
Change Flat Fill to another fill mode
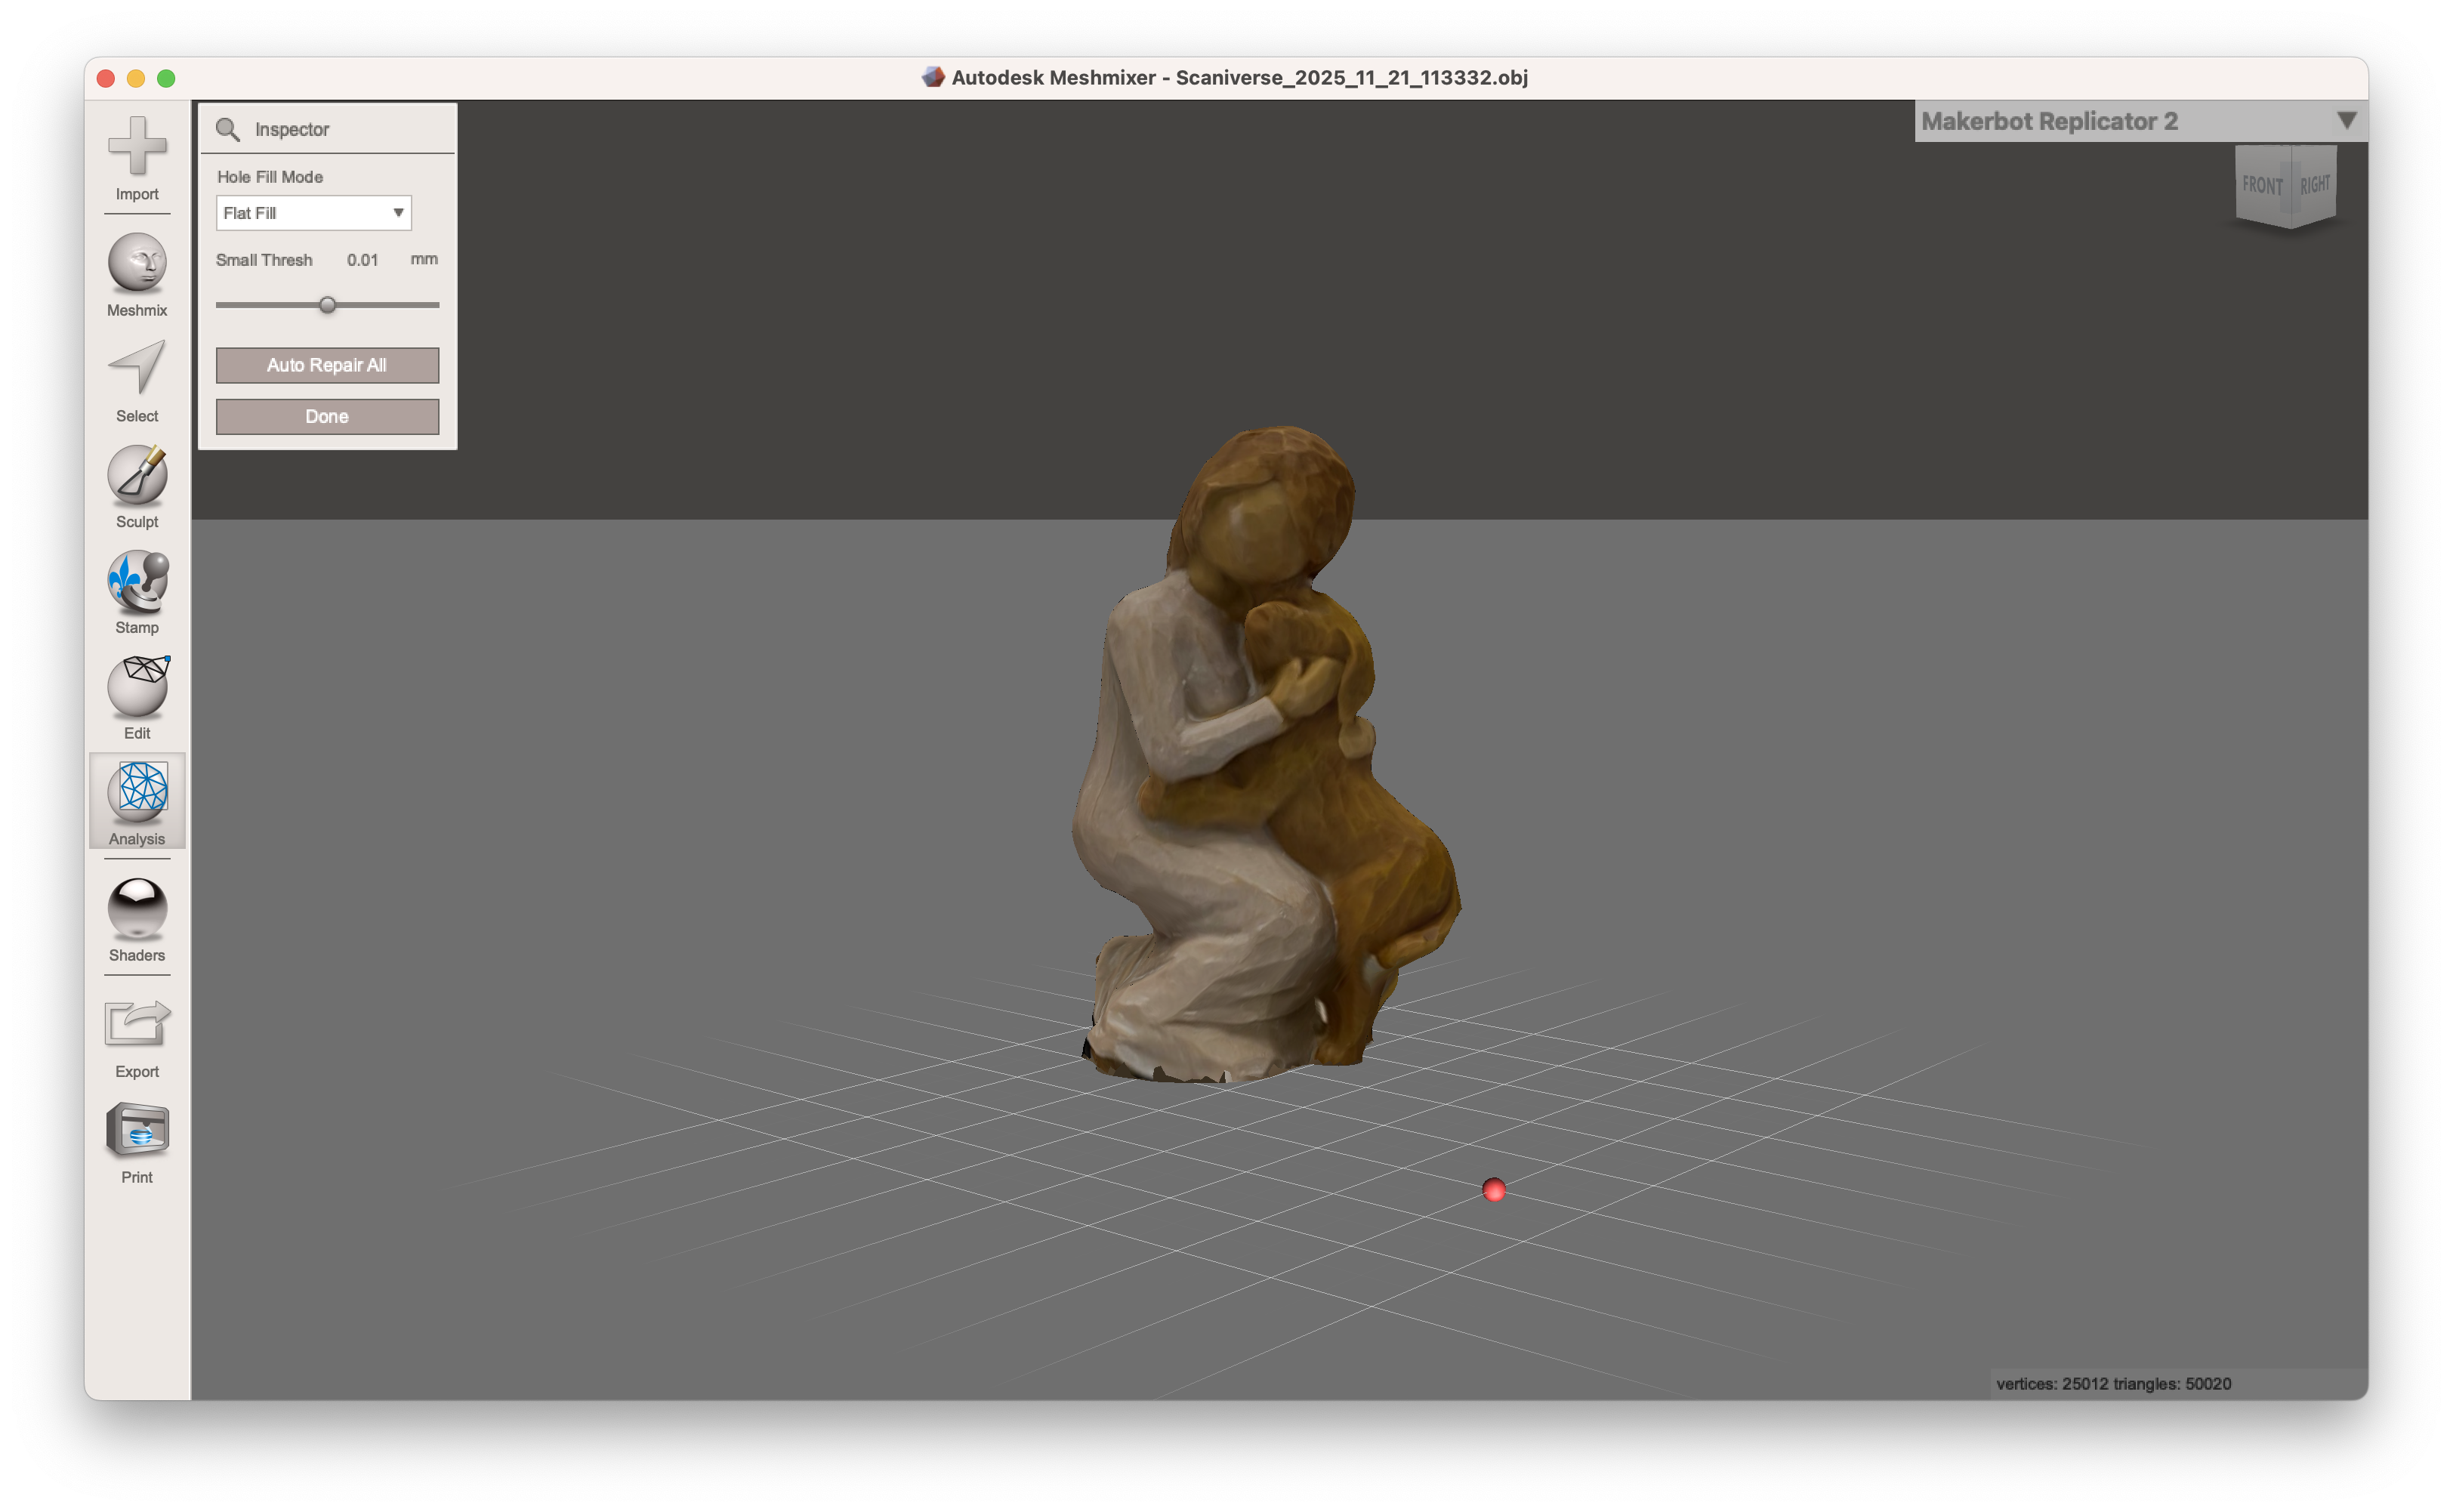click(x=313, y=212)
